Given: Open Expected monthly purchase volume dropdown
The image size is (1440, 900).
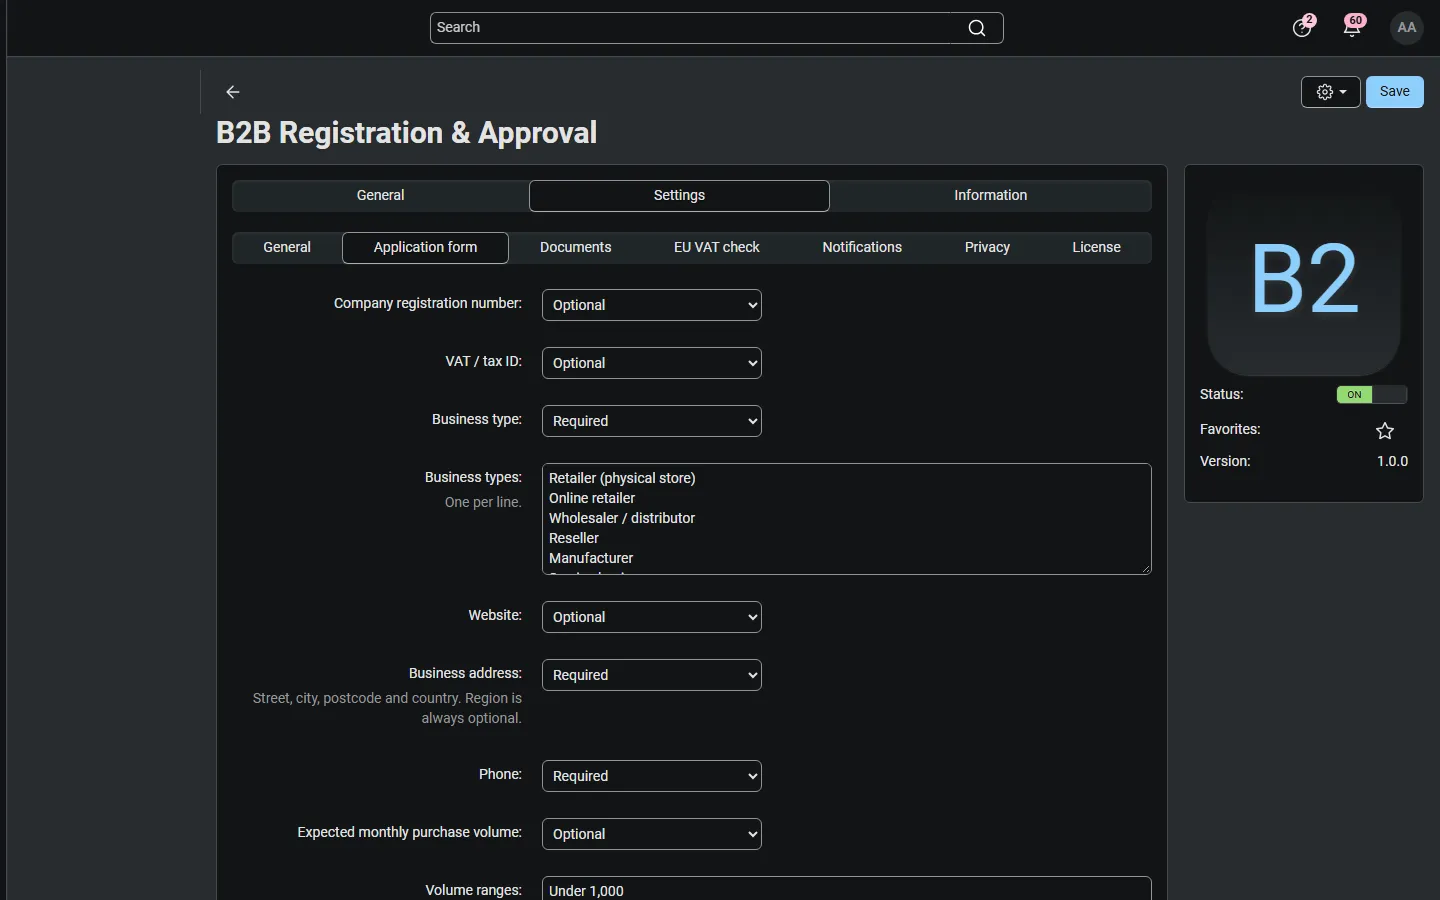Looking at the screenshot, I should (652, 834).
